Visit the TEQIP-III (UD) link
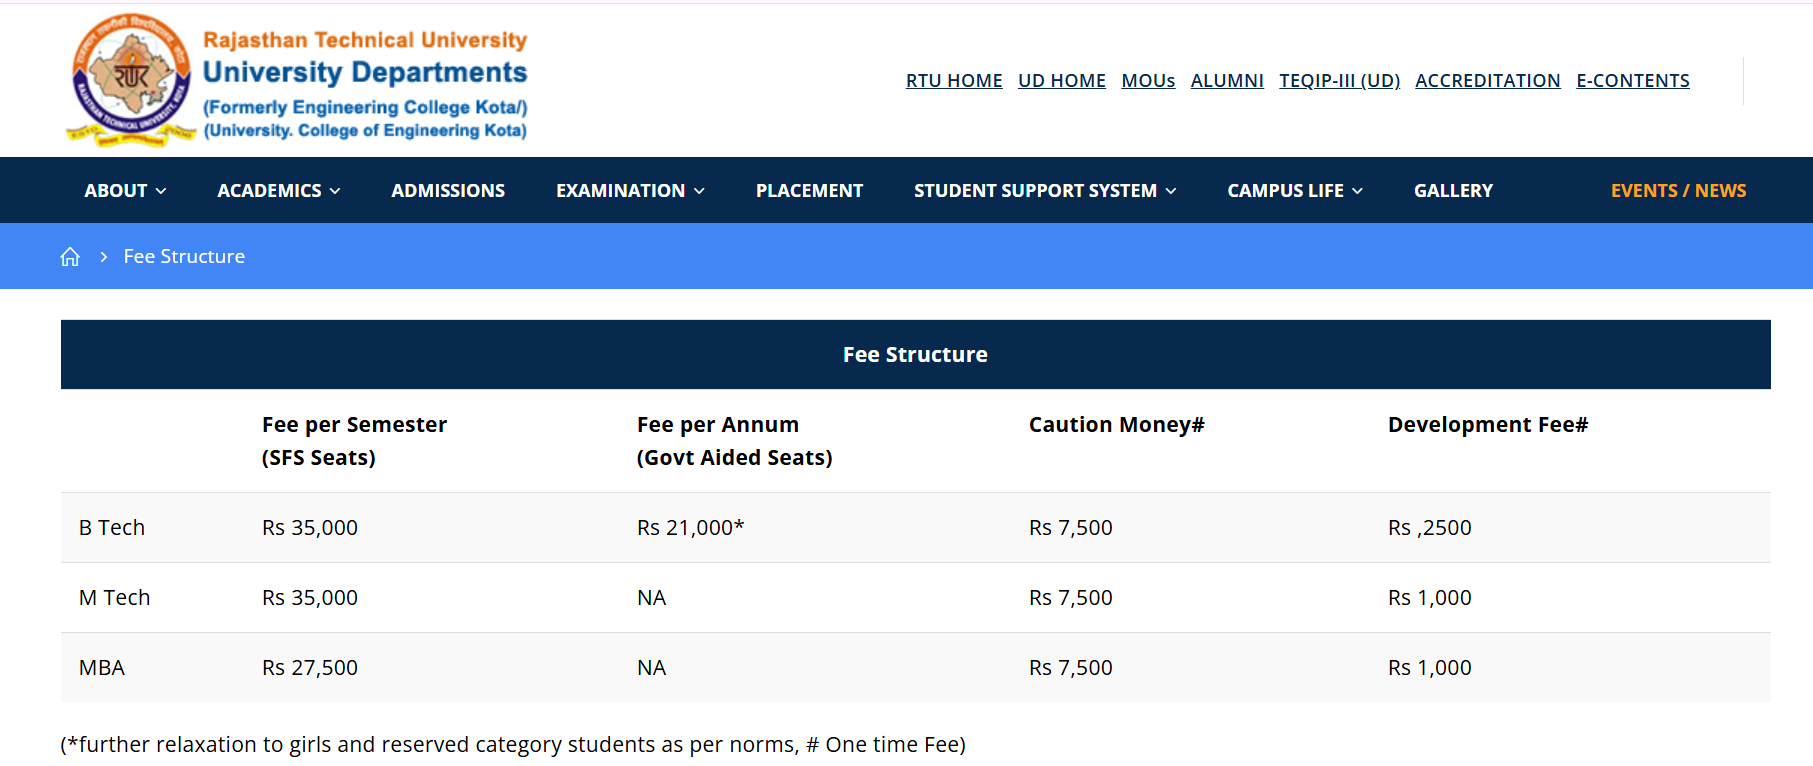This screenshot has width=1813, height=766. [x=1339, y=80]
